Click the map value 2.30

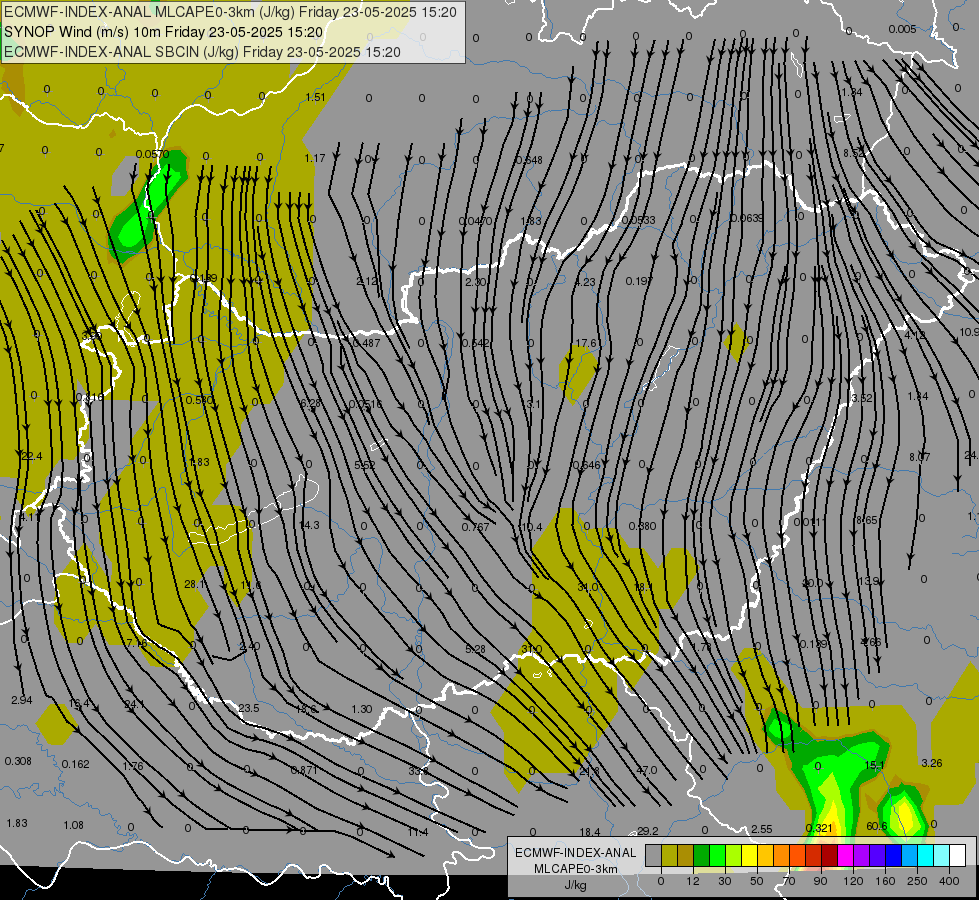click(475, 282)
